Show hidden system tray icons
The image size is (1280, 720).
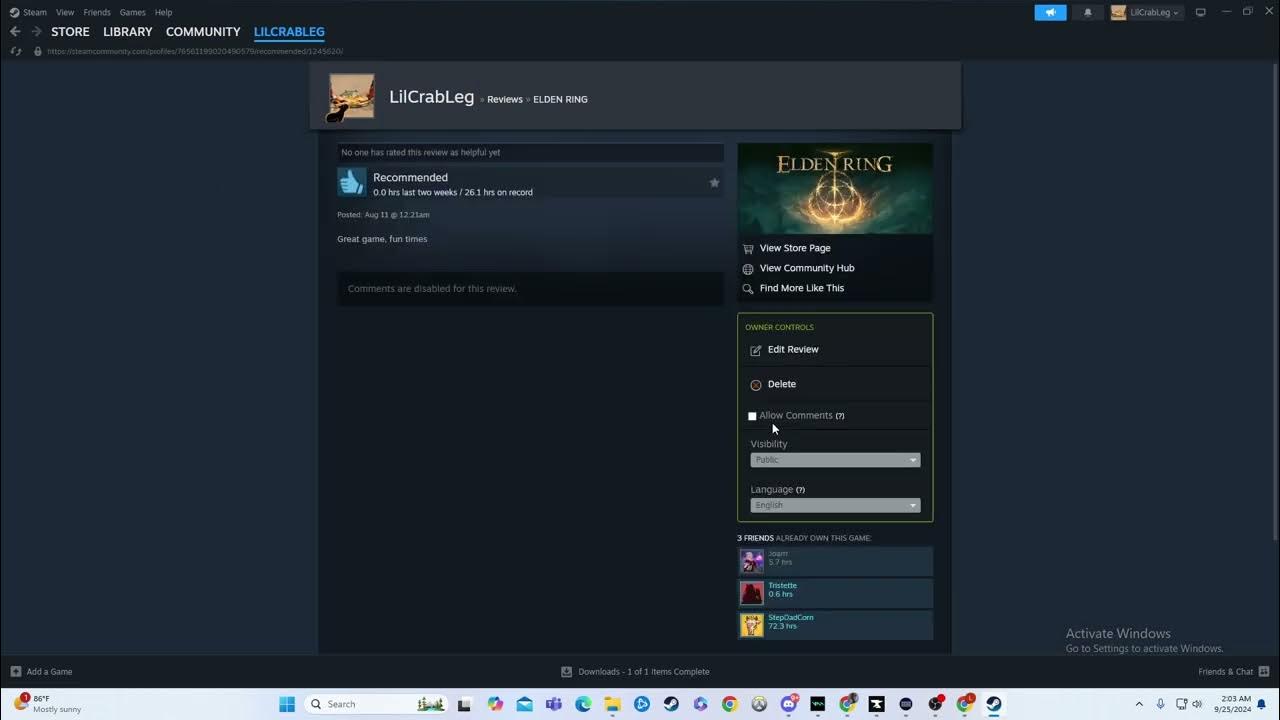[1139, 704]
